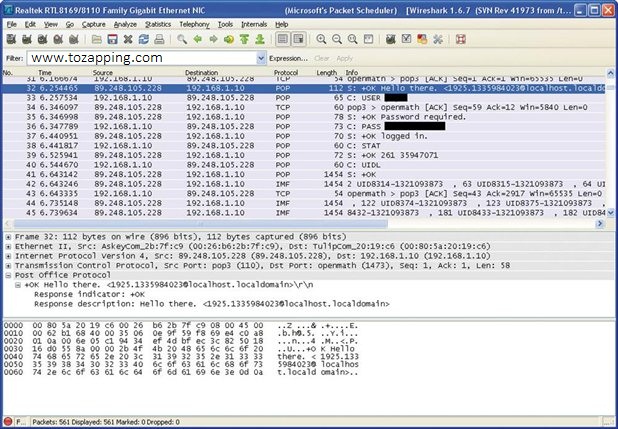Save capture file floppy icon
The width and height of the screenshot is (618, 429).
112,39
